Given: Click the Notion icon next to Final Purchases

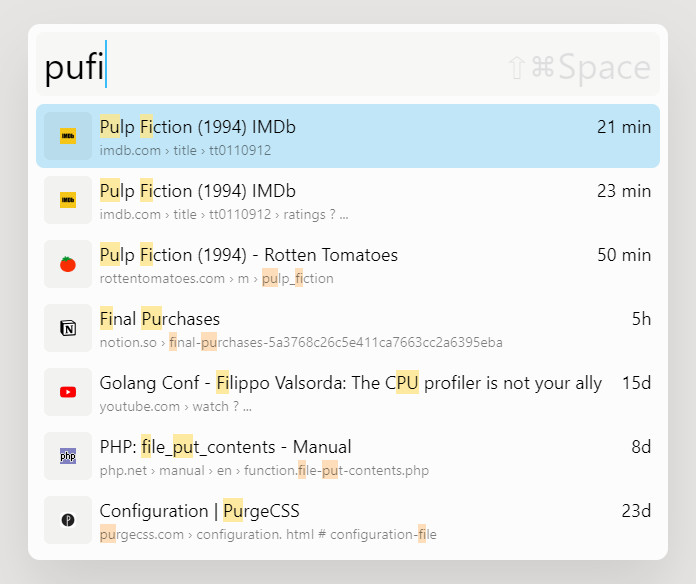Looking at the screenshot, I should pyautogui.click(x=68, y=328).
